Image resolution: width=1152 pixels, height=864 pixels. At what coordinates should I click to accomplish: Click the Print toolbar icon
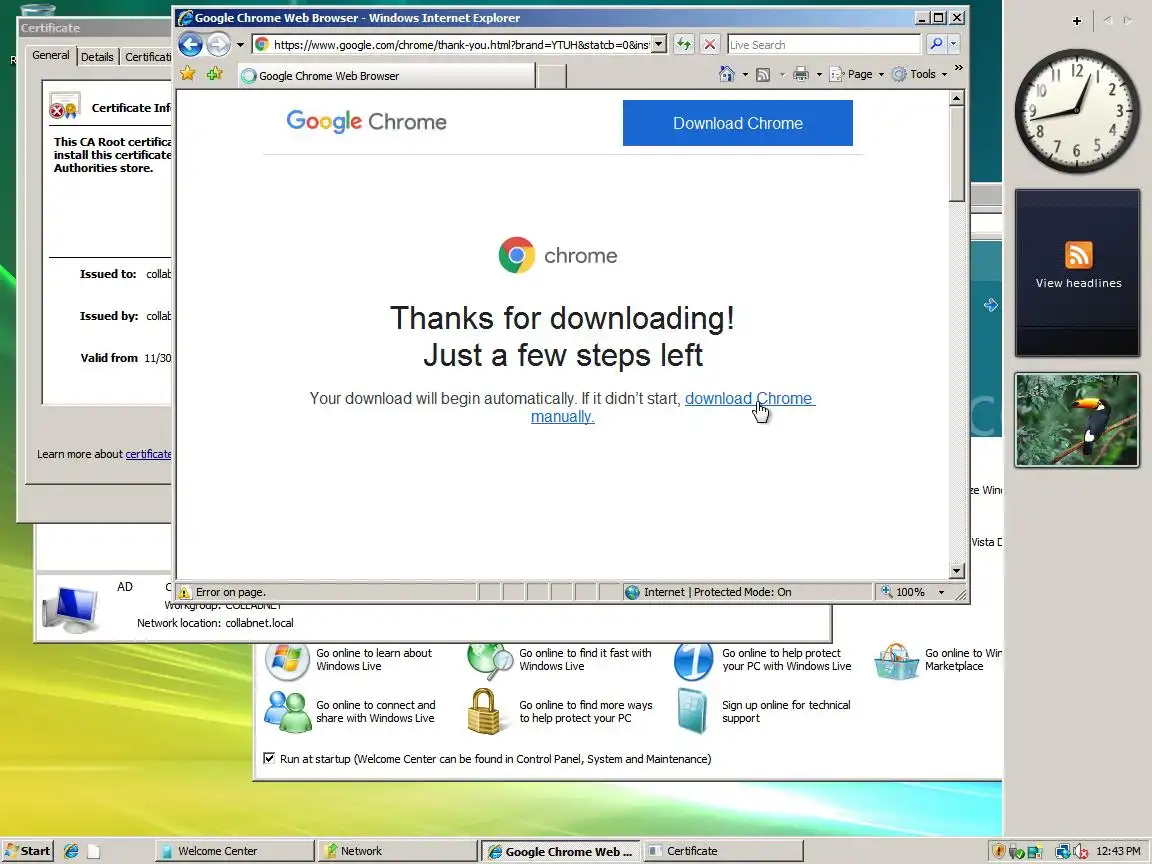point(801,74)
